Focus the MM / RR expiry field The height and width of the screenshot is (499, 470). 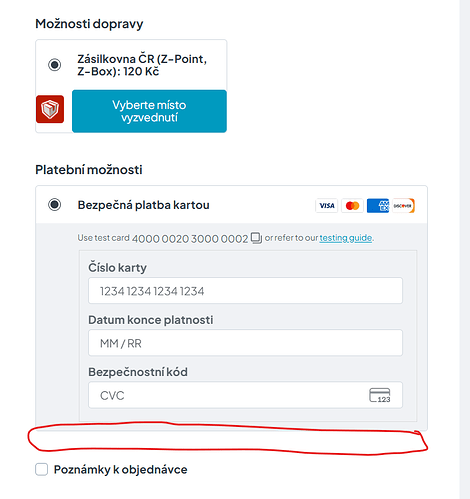click(245, 343)
